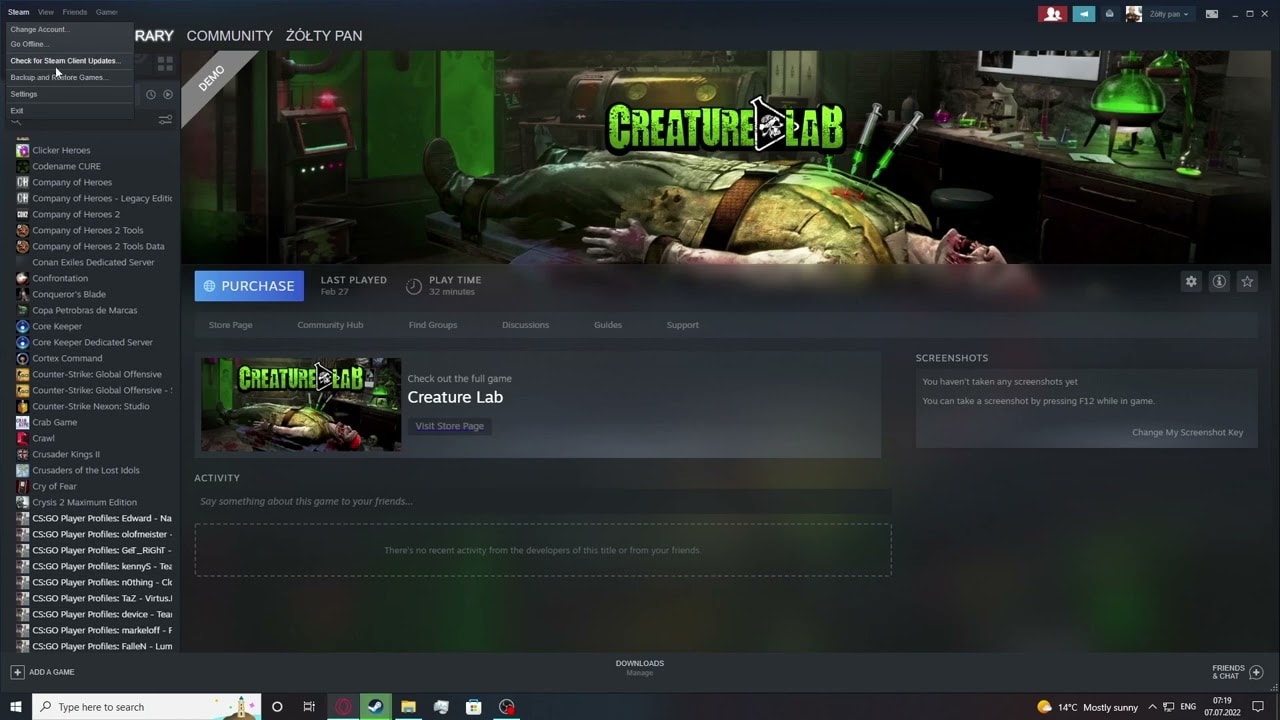This screenshot has height=720, width=1280.
Task: Click the ADD A GAME label
Action: click(52, 672)
